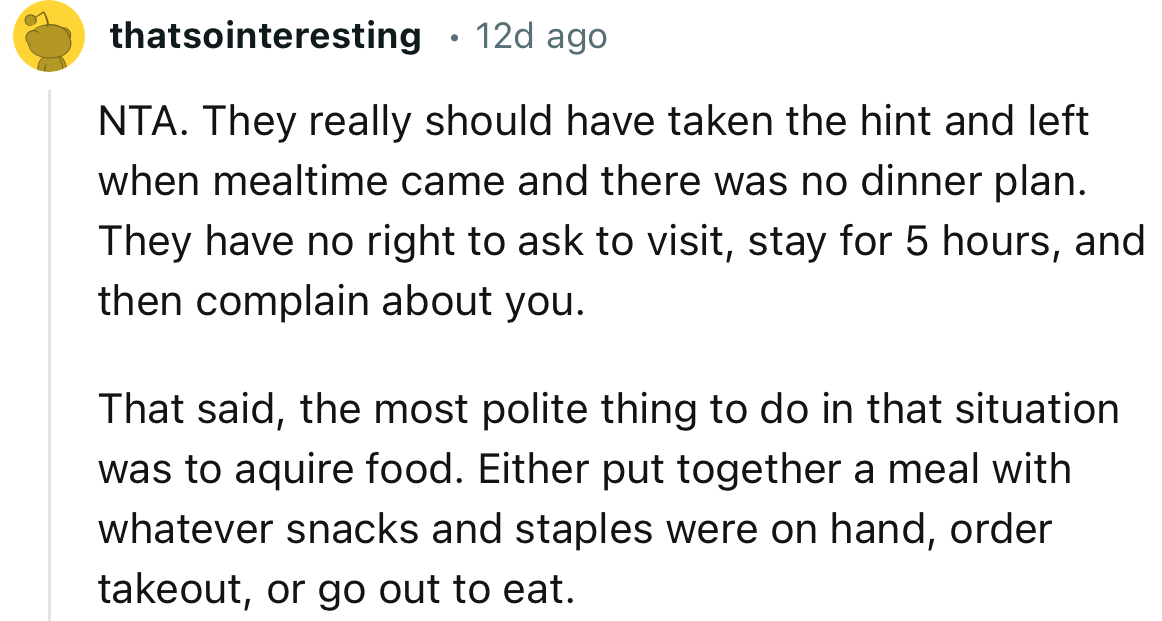Click the dot separator before the timestamp
Image resolution: width=1162 pixels, height=621 pixels.
454,39
